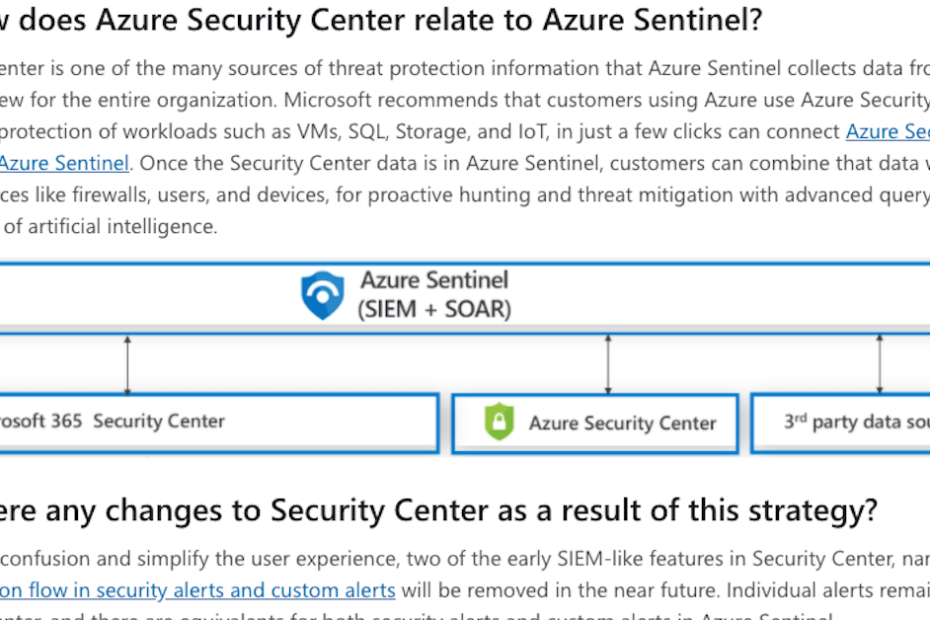This screenshot has width=930, height=620.
Task: Click the heading about Azure Security Center and Sentinel
Action: [x=381, y=20]
